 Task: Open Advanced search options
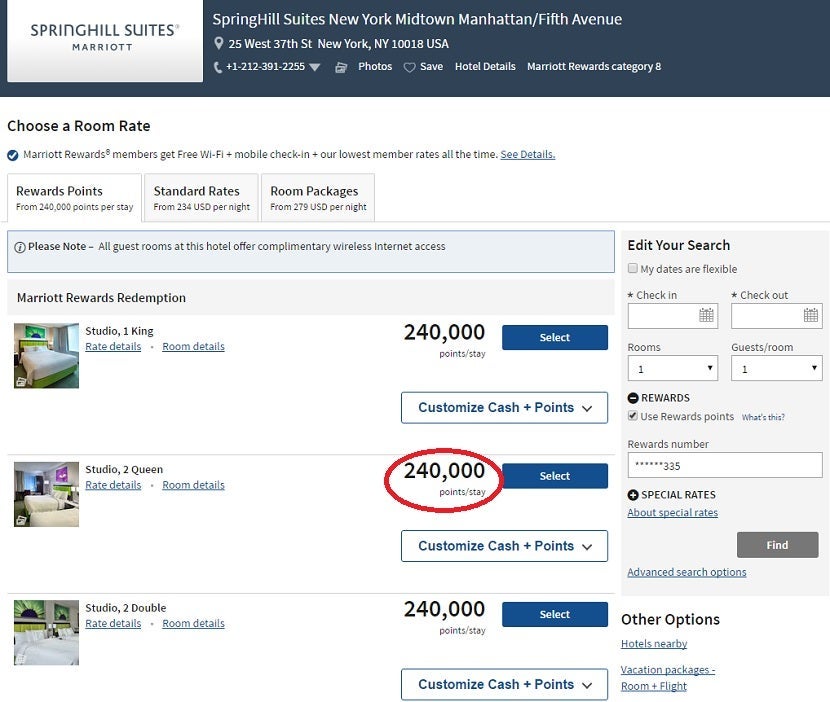click(687, 572)
